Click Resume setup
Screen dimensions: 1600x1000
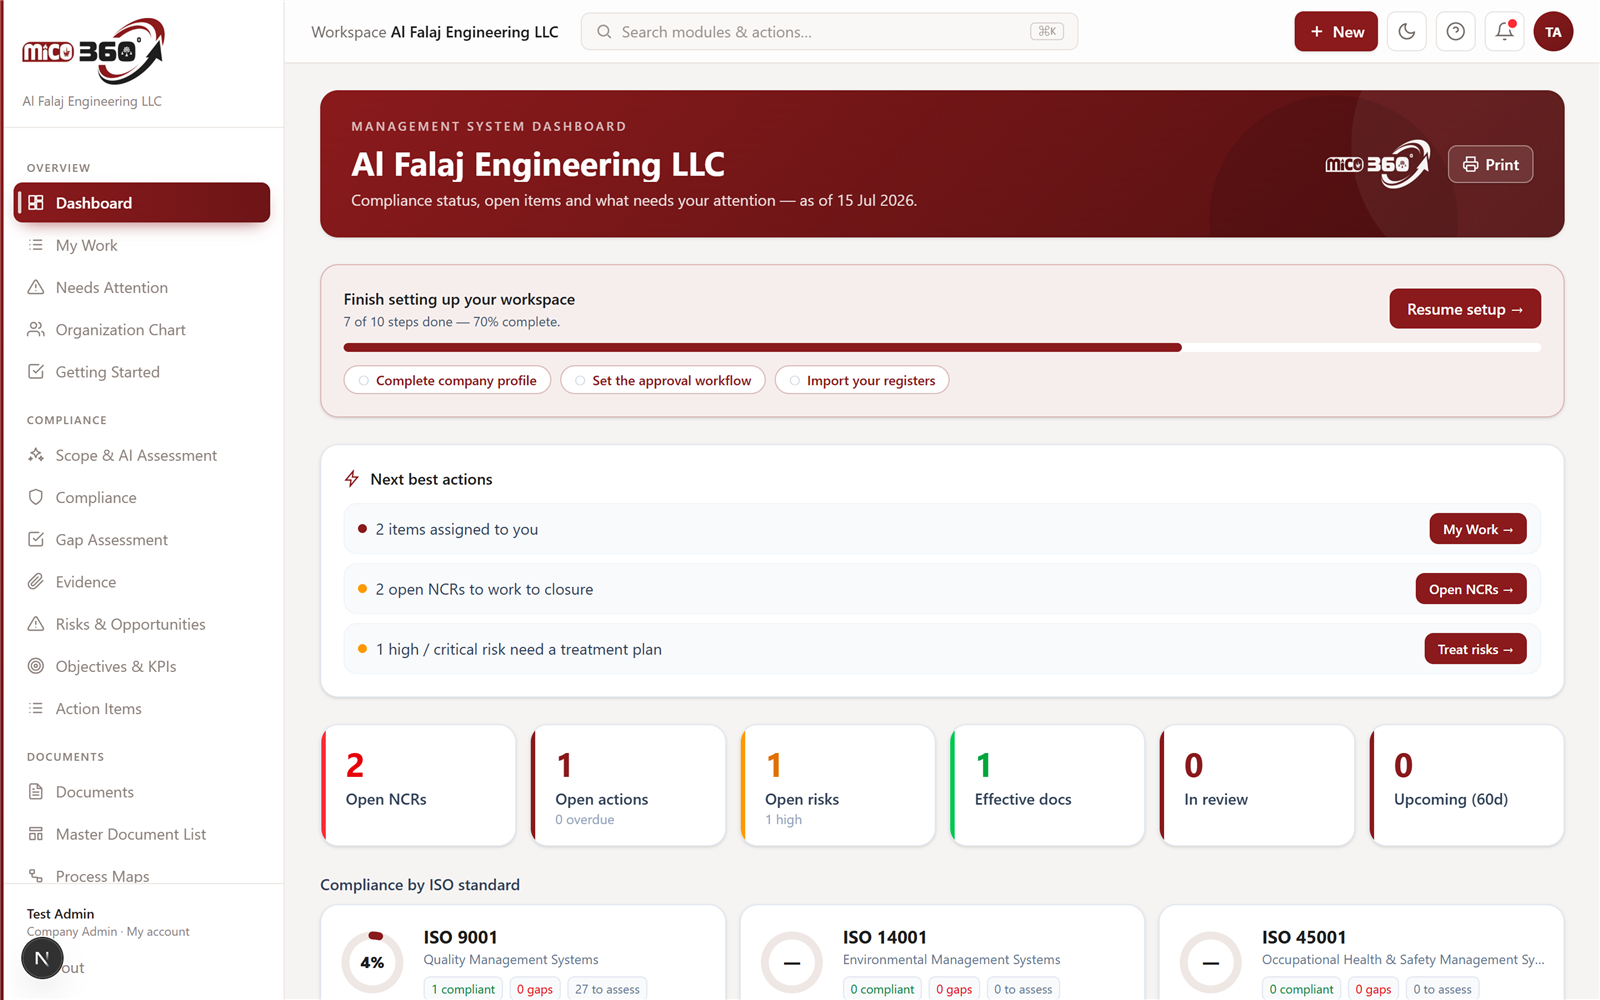pos(1465,309)
